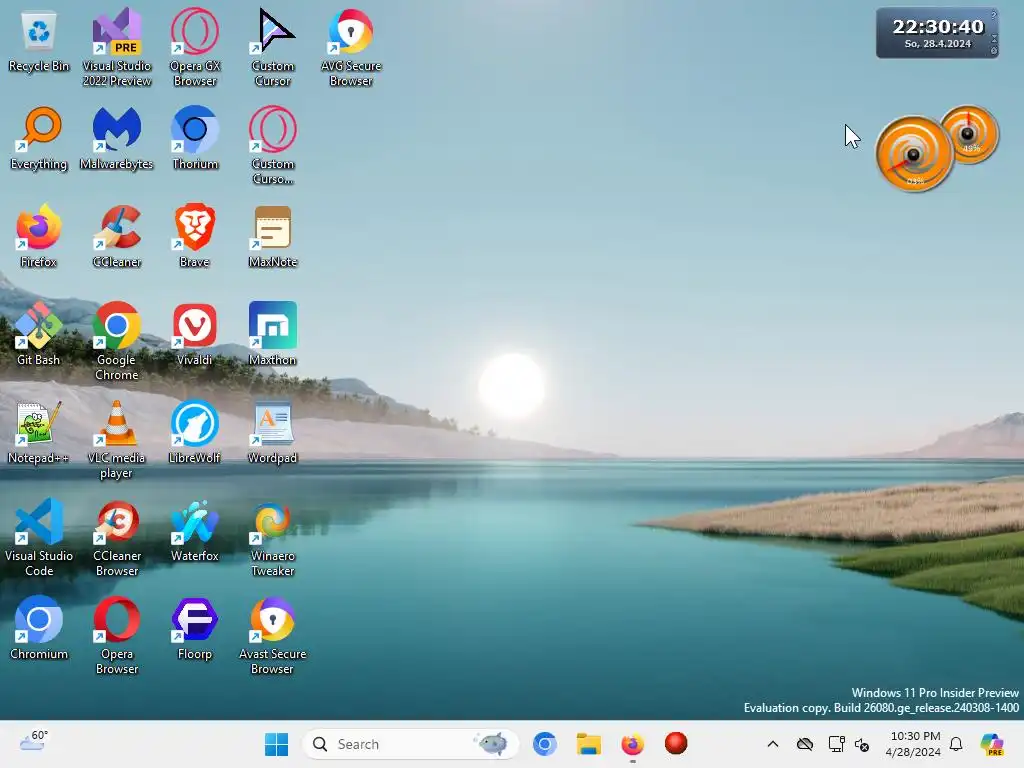Select Google Chrome desktop icon

(117, 341)
